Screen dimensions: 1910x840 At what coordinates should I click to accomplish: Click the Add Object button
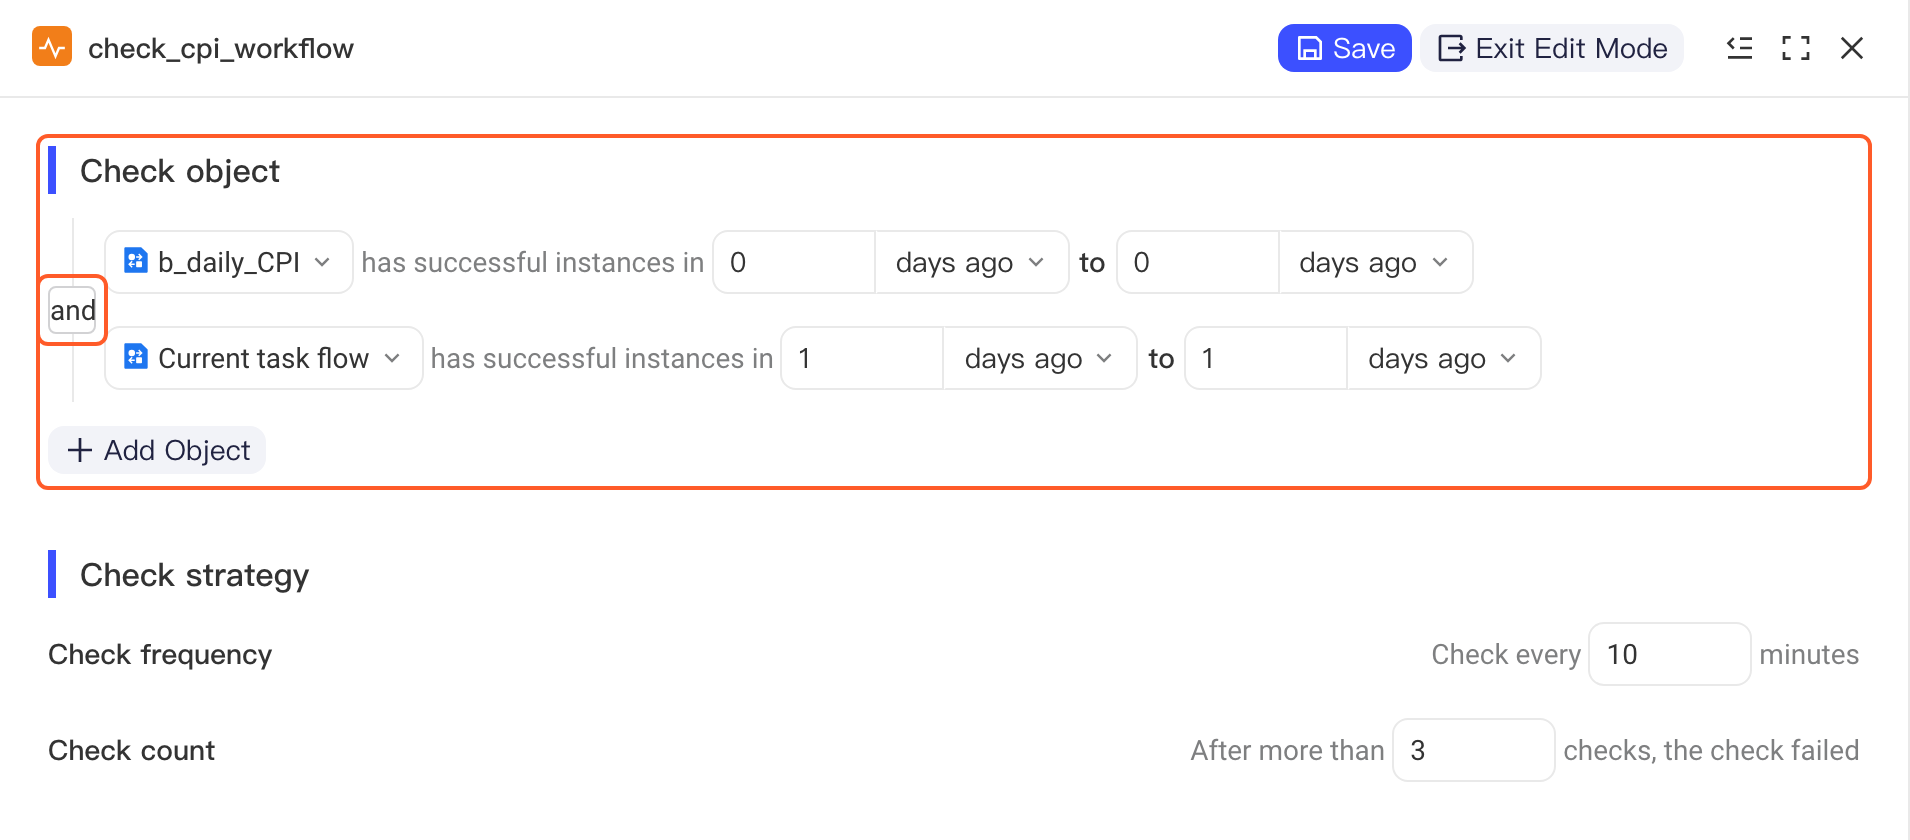pos(157,450)
